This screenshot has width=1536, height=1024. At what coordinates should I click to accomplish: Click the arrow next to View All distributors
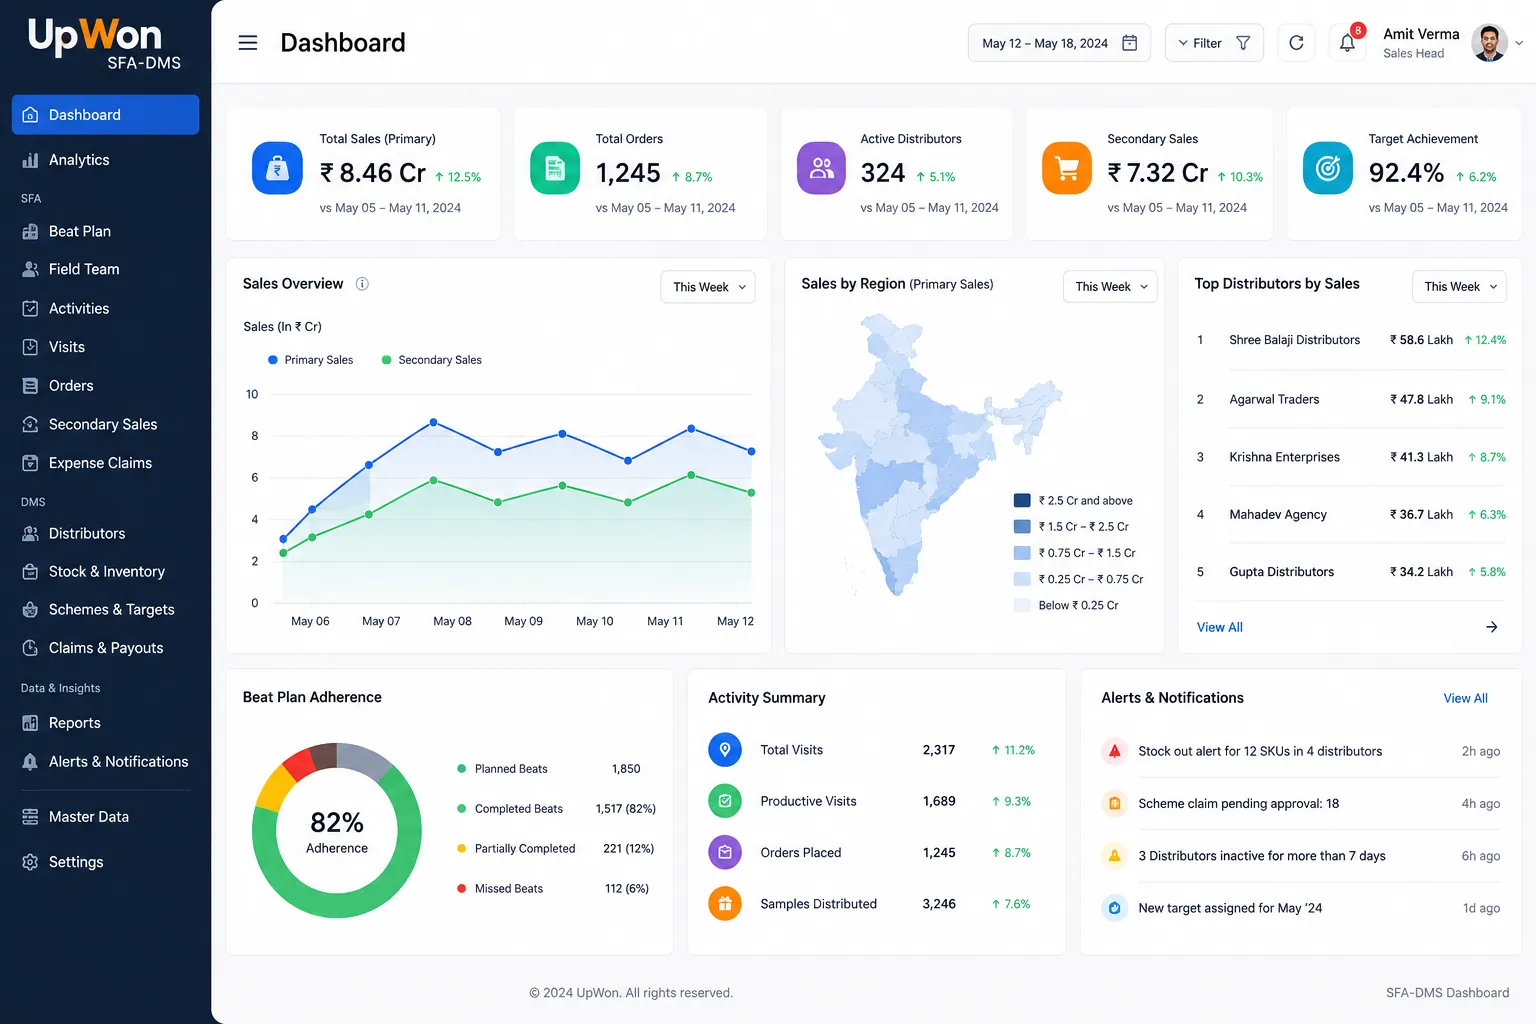1491,627
